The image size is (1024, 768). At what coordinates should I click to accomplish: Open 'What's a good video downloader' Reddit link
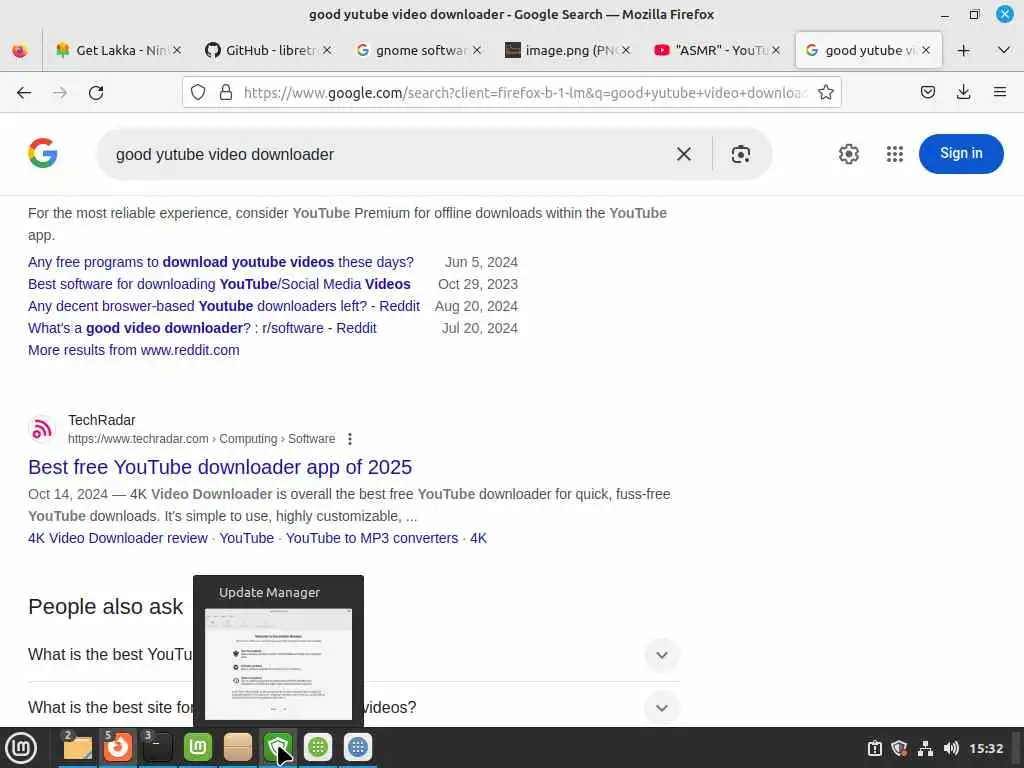(202, 328)
